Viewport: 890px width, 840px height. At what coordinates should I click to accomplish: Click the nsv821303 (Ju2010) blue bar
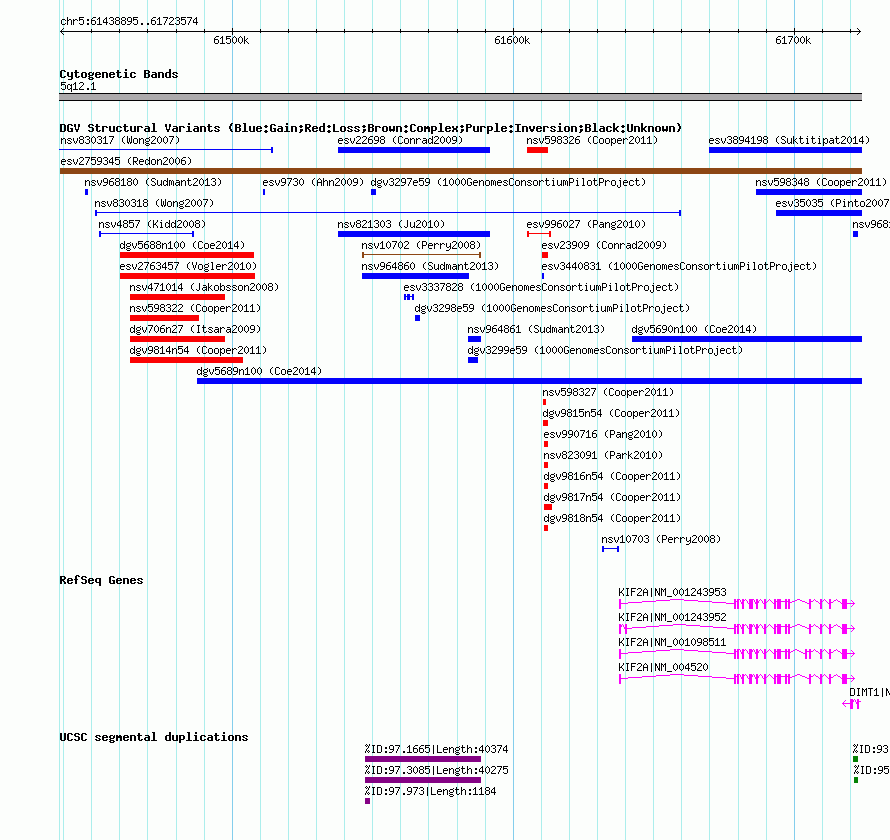[x=414, y=234]
